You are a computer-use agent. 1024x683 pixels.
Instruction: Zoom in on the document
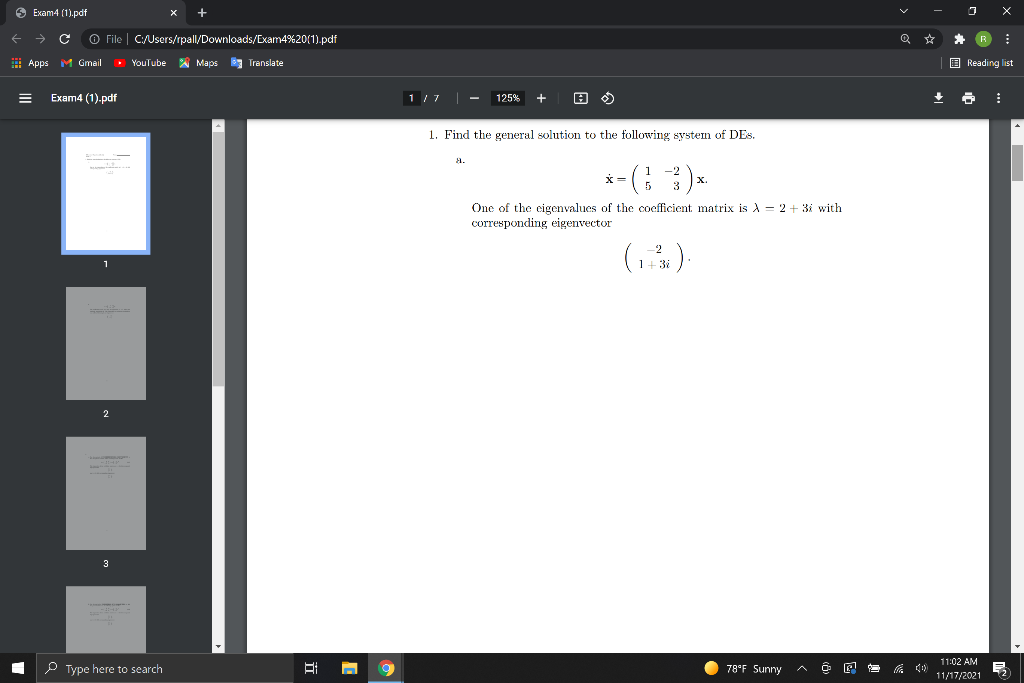[541, 98]
